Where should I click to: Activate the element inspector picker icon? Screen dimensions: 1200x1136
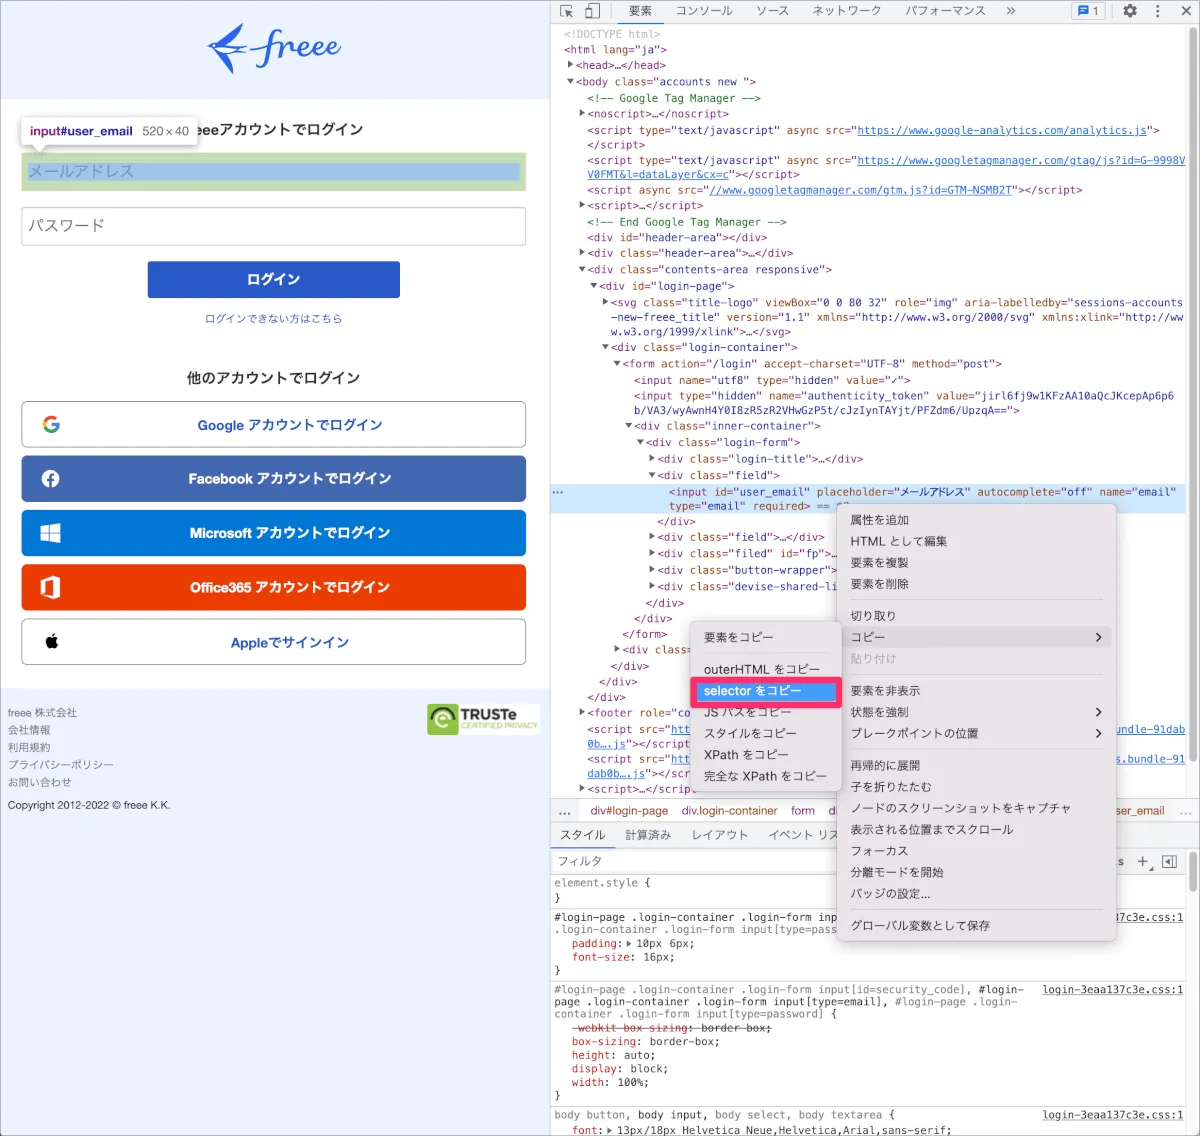coord(567,11)
